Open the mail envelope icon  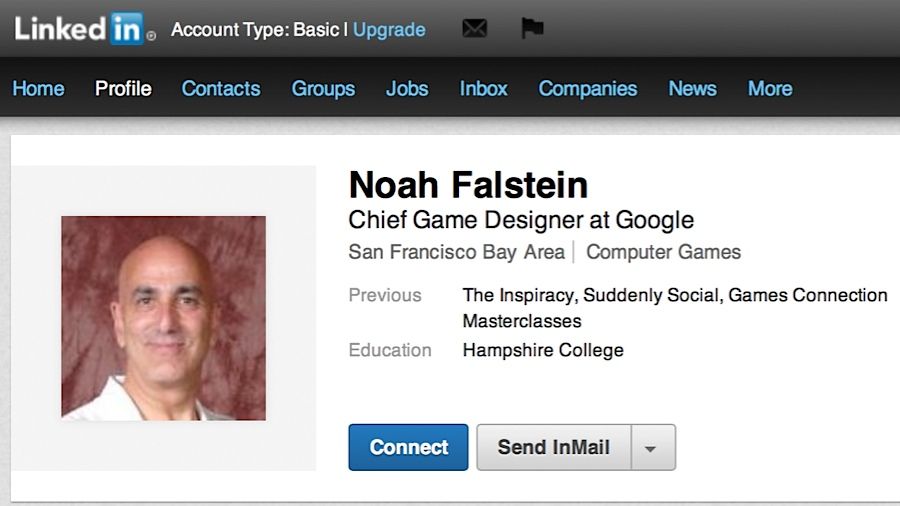click(475, 28)
